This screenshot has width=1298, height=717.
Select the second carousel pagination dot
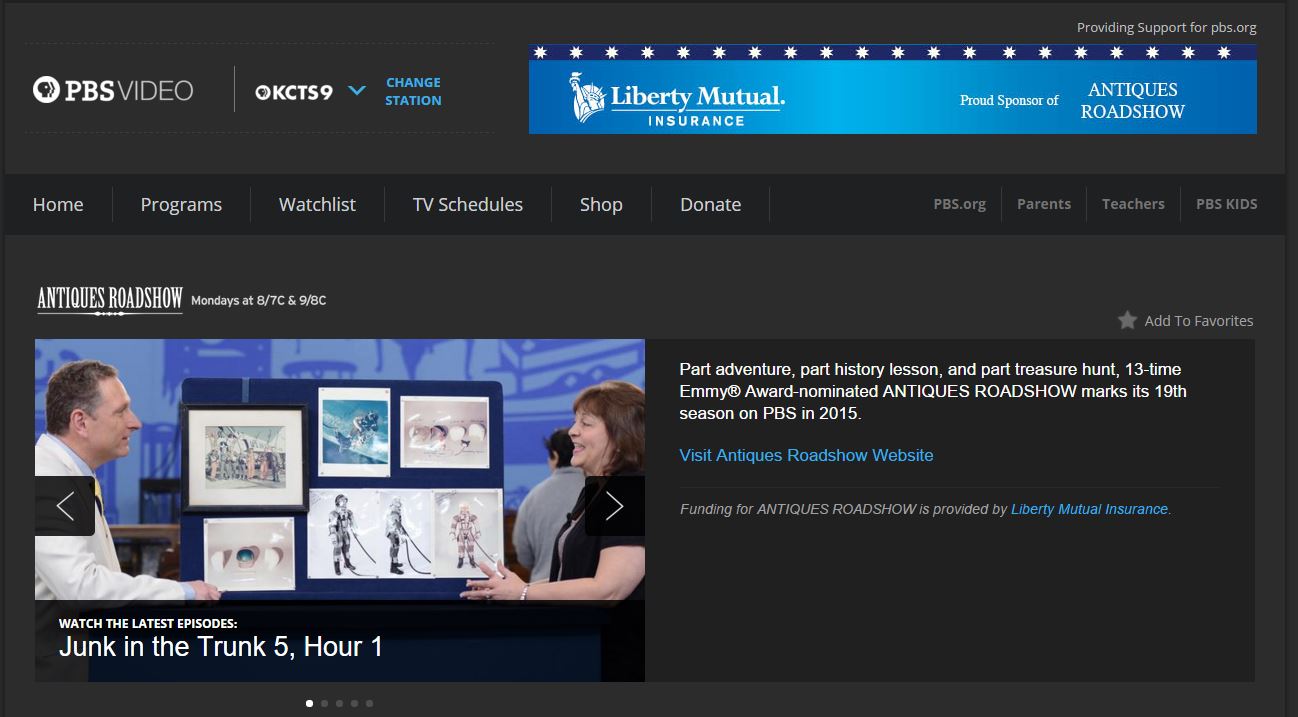[x=324, y=703]
